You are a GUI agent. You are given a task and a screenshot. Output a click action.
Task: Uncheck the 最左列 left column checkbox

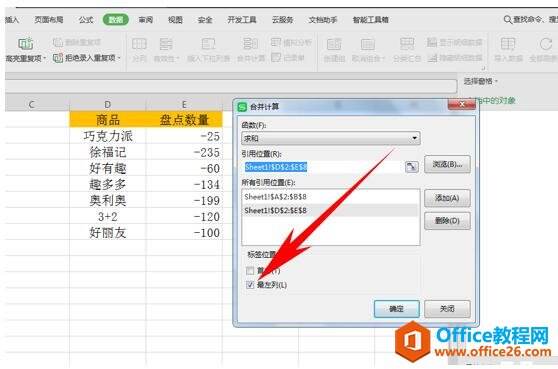click(250, 285)
